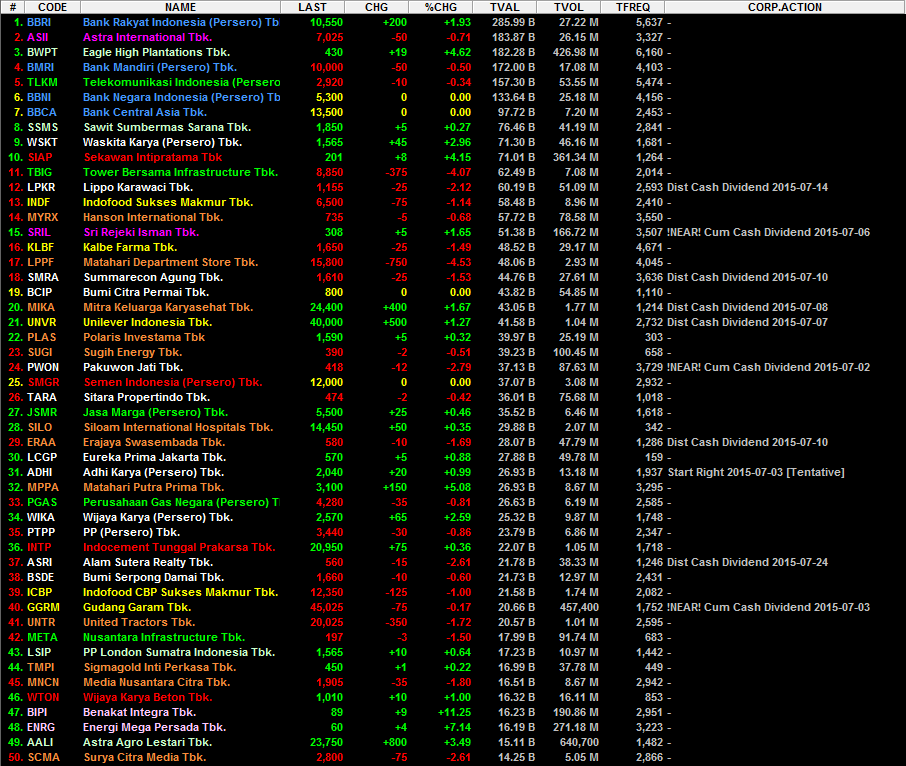Select Tower Bersama Infrastructure Tbk. name
Viewport: 906px width, 766px height.
pyautogui.click(x=180, y=172)
